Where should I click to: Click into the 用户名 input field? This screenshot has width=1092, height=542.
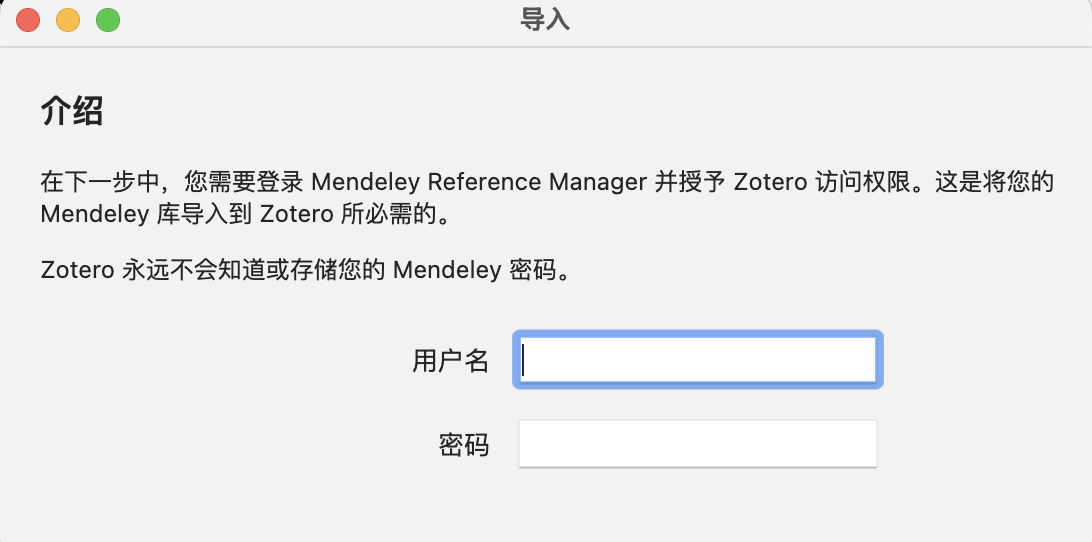(697, 360)
